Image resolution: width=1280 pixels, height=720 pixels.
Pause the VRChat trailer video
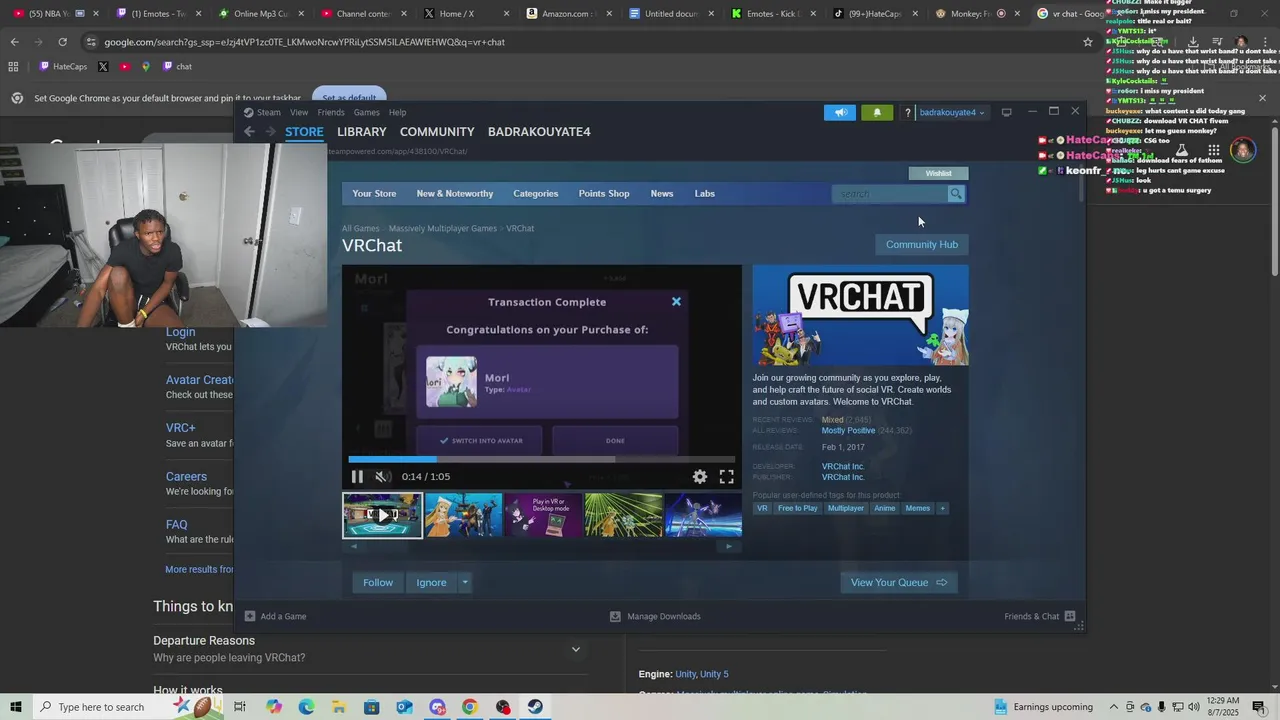click(357, 477)
